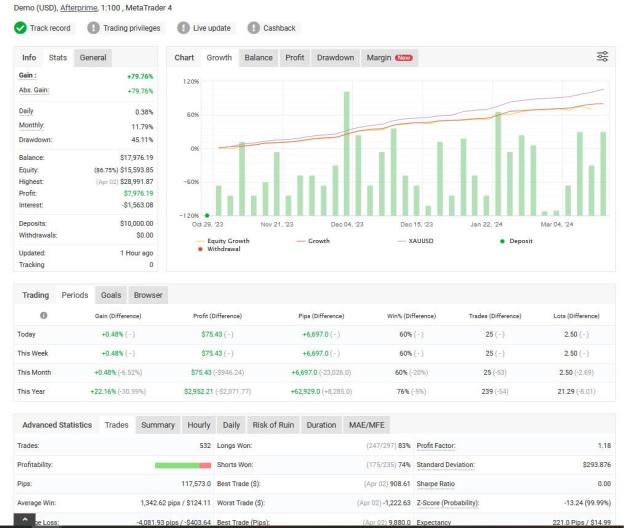625x528 pixels.
Task: Click This Year profit $2,952.21
Action: tap(199, 391)
